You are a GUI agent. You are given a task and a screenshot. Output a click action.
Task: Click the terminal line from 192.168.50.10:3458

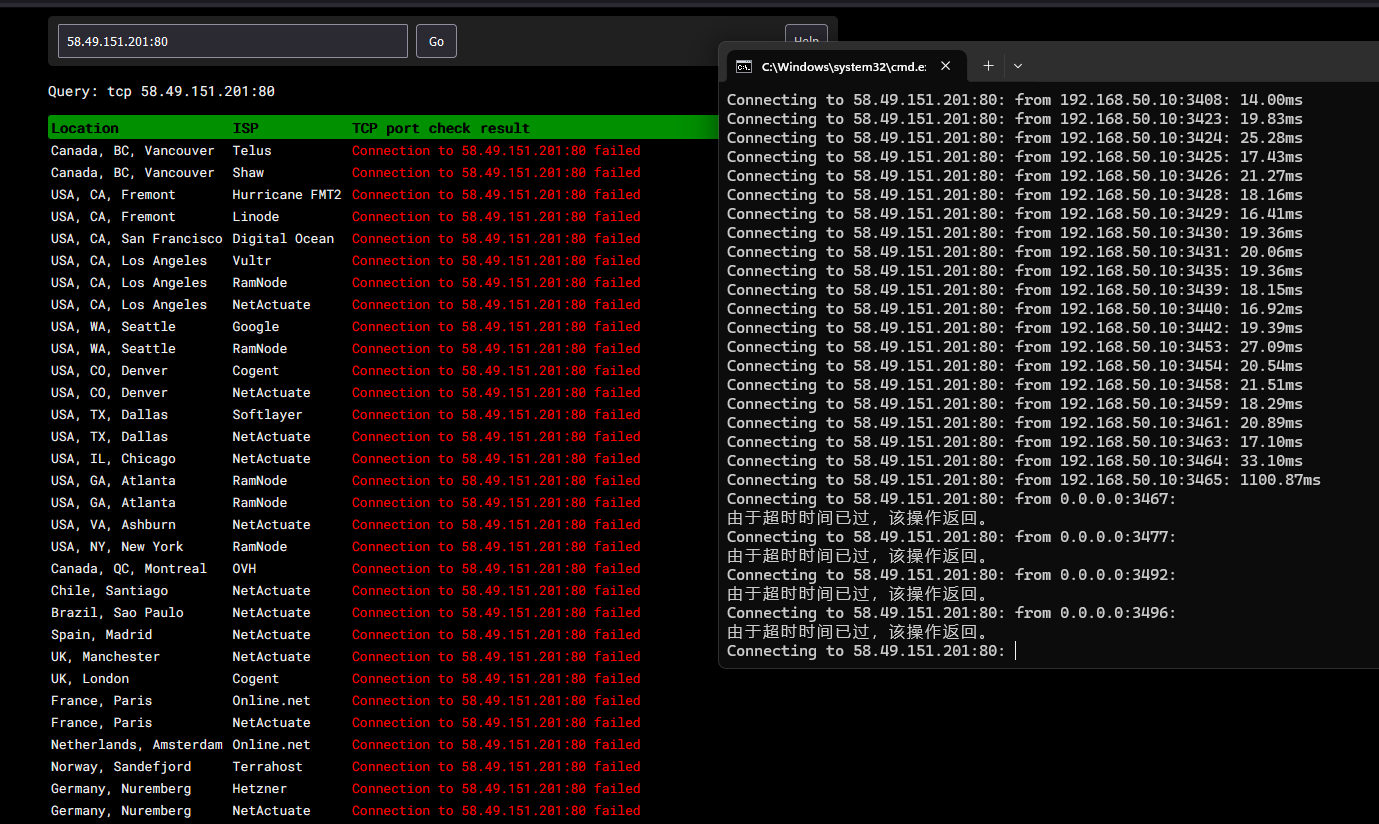[x=1015, y=385]
